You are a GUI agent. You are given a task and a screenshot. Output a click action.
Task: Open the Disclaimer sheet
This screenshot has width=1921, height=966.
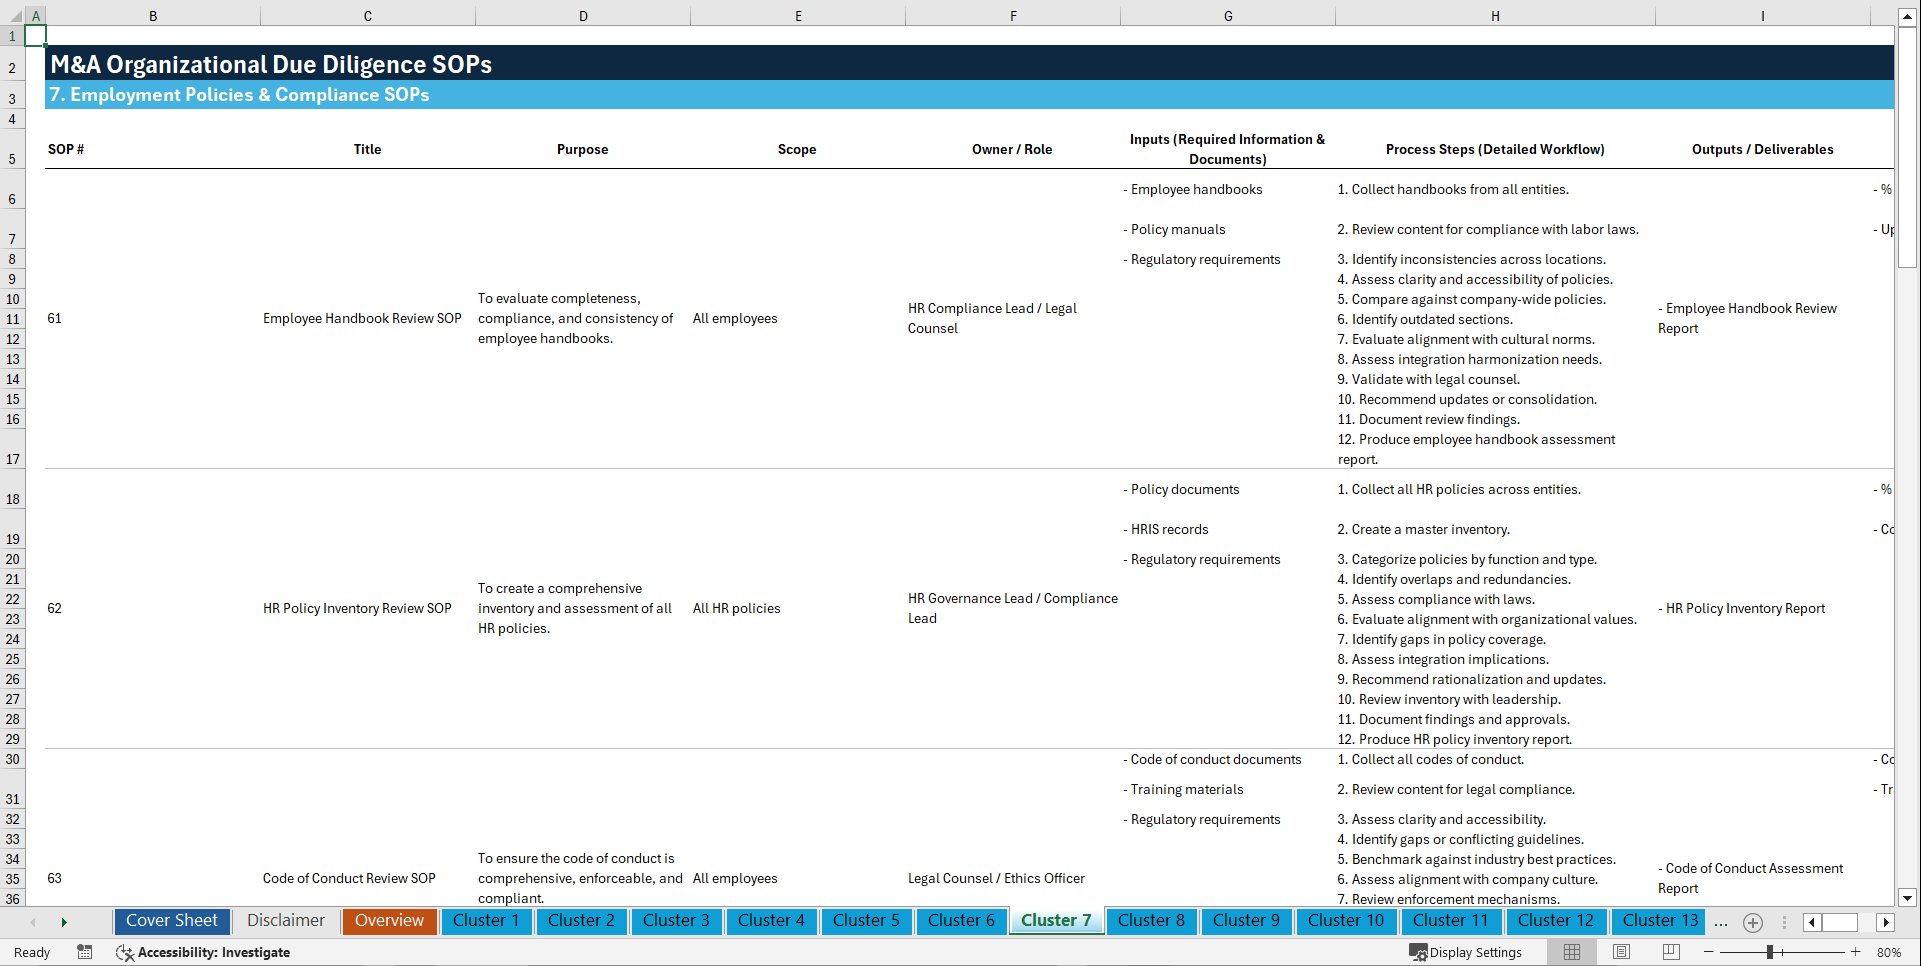pyautogui.click(x=285, y=921)
